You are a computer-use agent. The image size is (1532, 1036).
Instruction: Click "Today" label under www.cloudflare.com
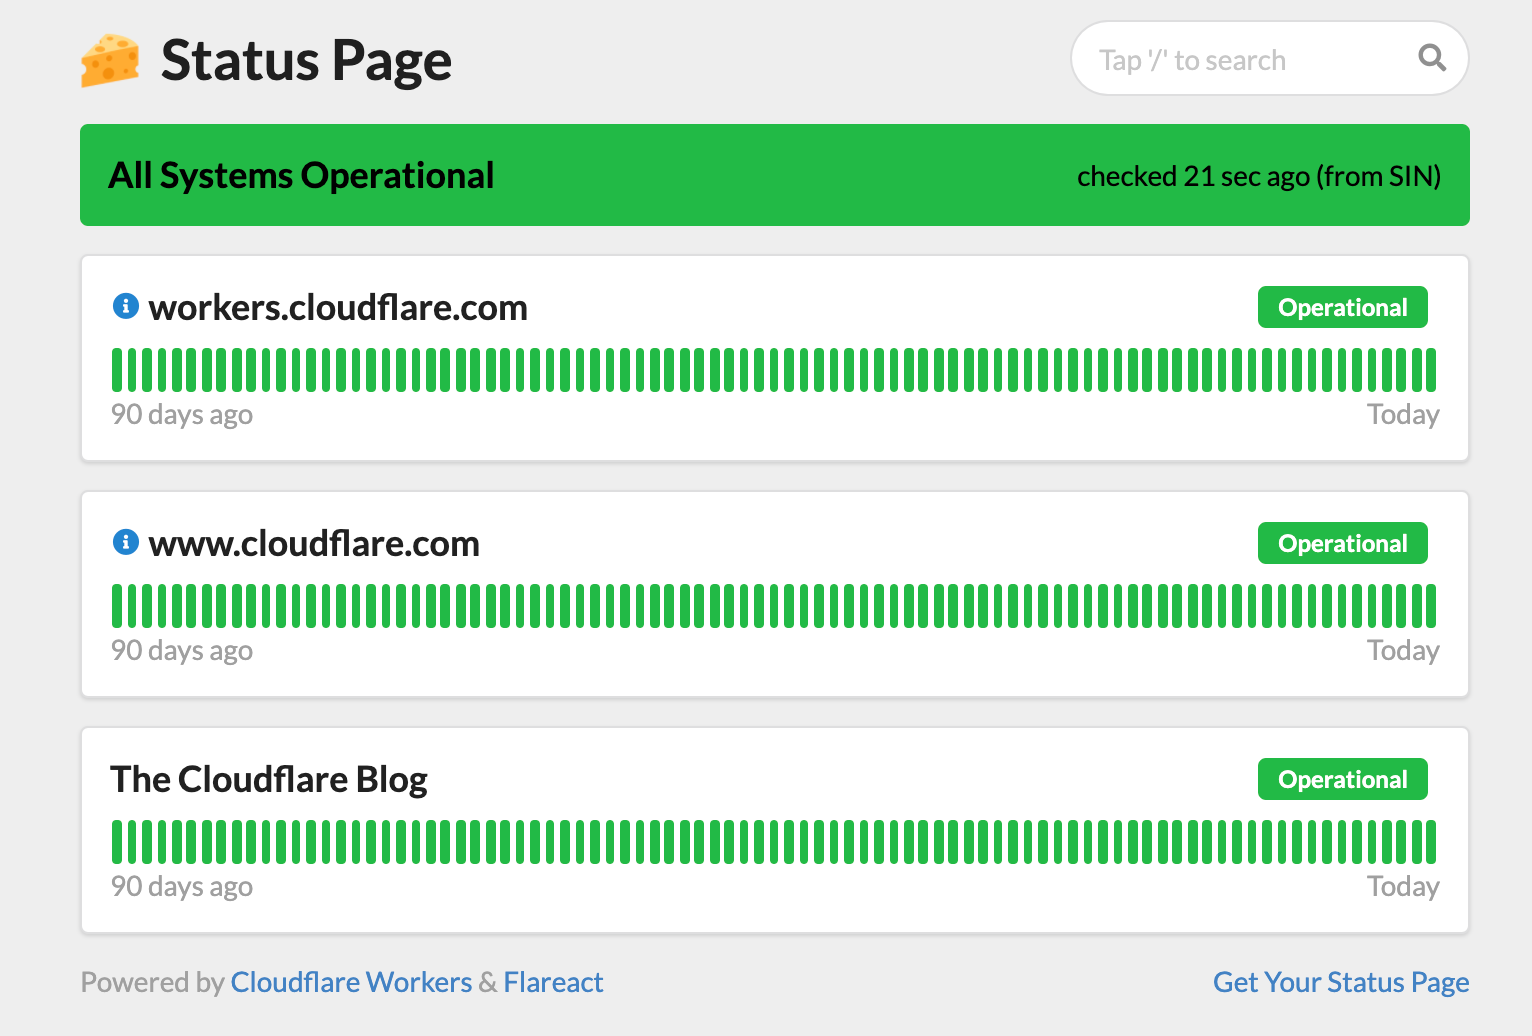tap(1403, 651)
